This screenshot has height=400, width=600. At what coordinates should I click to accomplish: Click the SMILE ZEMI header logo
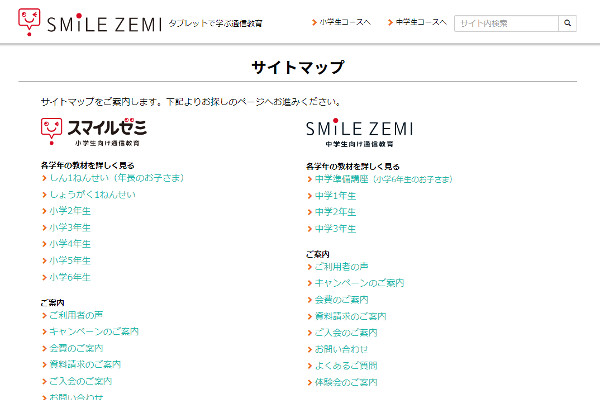(90, 22)
